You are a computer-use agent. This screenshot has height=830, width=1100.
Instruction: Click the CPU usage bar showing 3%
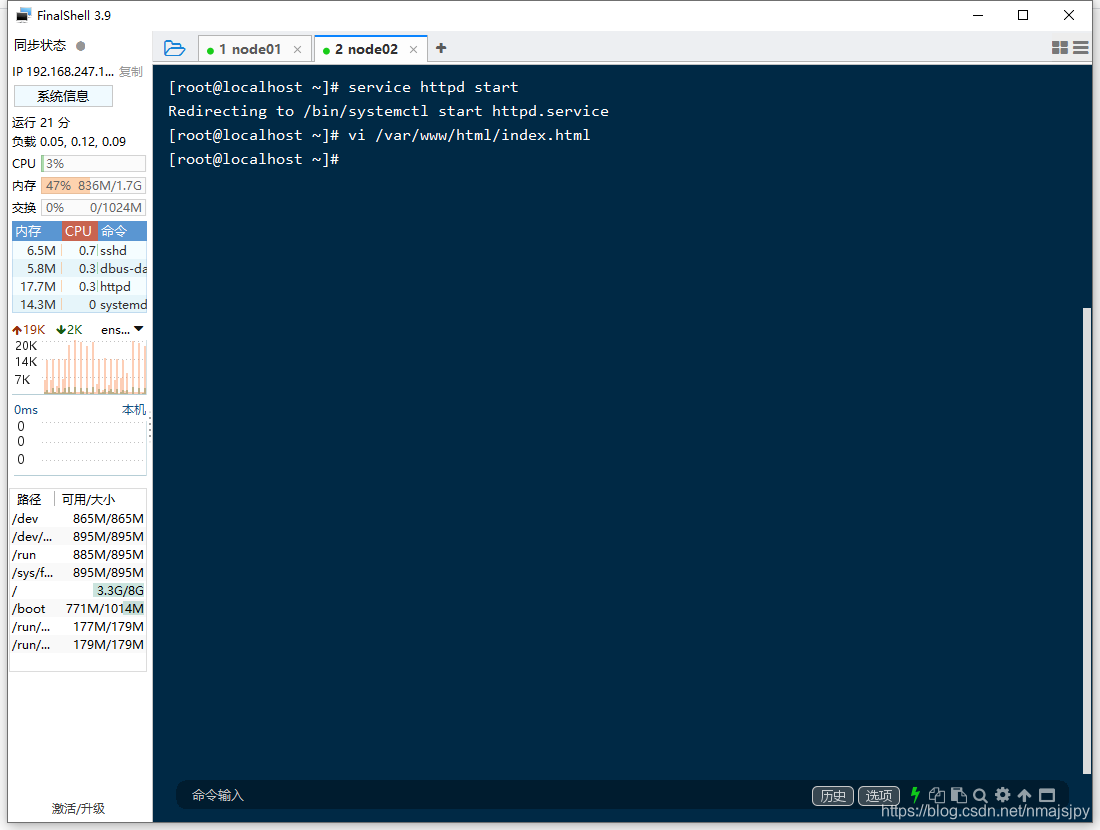pyautogui.click(x=93, y=163)
